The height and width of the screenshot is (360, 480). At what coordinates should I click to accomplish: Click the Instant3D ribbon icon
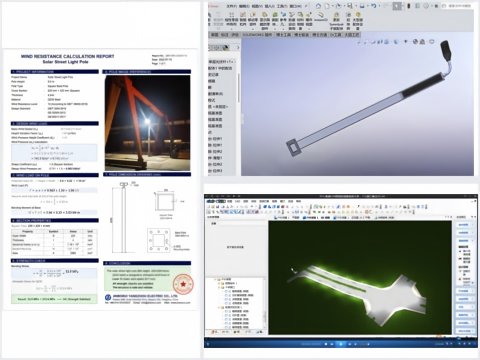321,16
